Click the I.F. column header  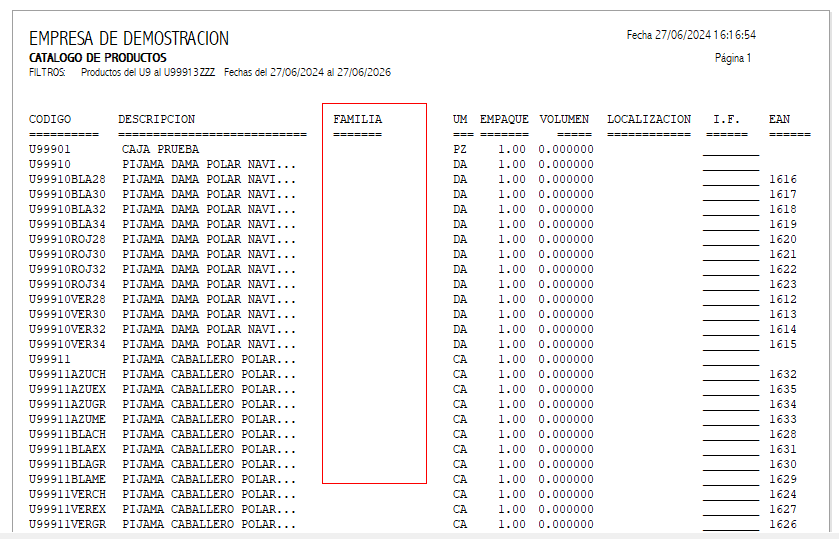tap(727, 119)
